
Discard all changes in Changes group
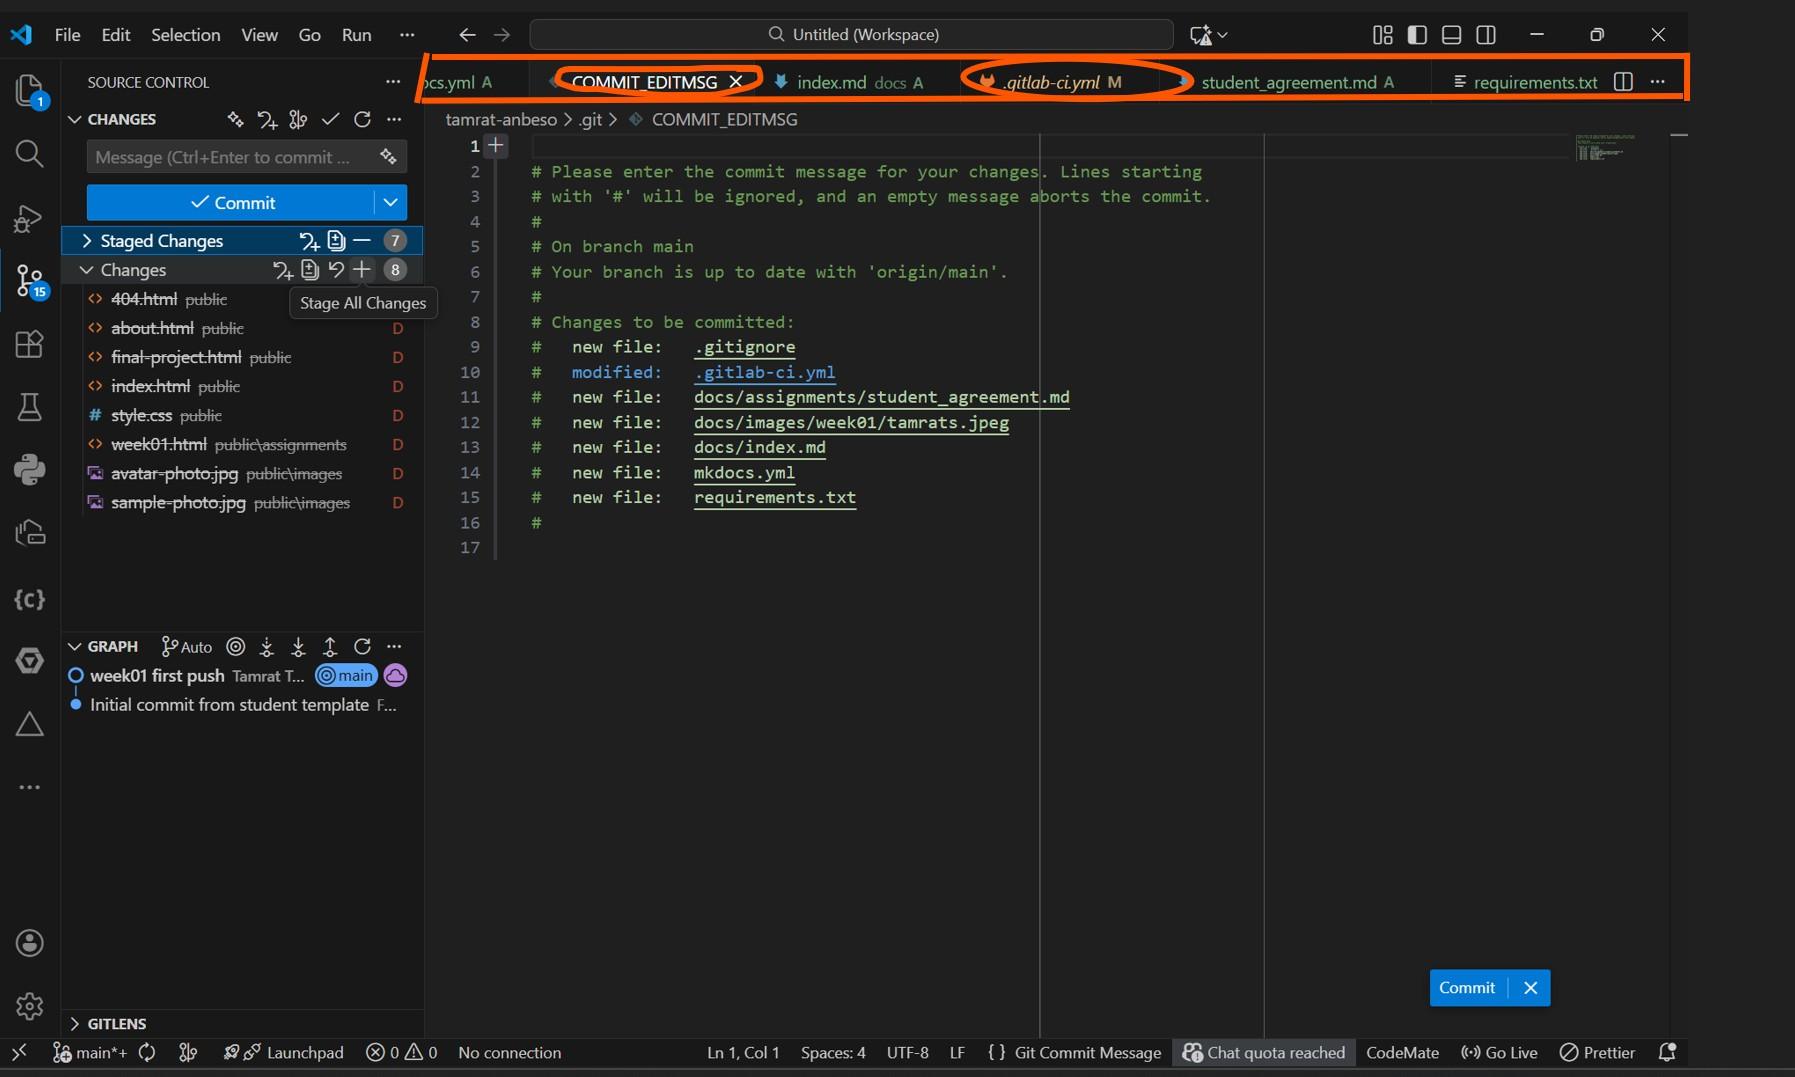pos(336,269)
